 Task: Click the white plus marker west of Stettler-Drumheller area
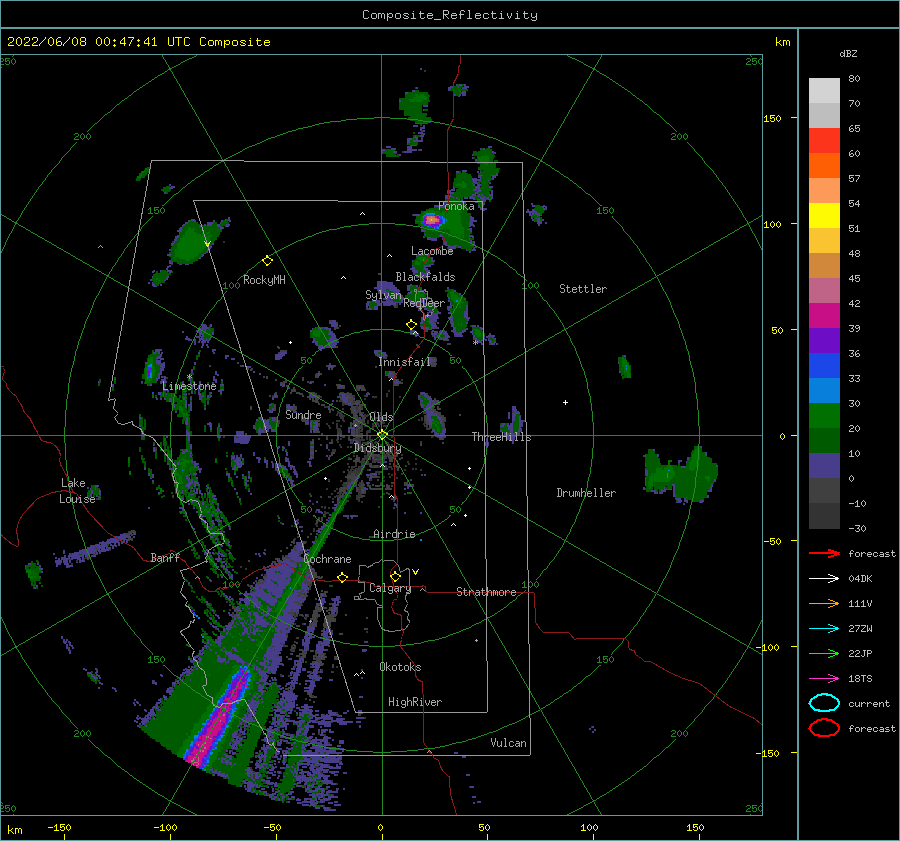pyautogui.click(x=565, y=402)
